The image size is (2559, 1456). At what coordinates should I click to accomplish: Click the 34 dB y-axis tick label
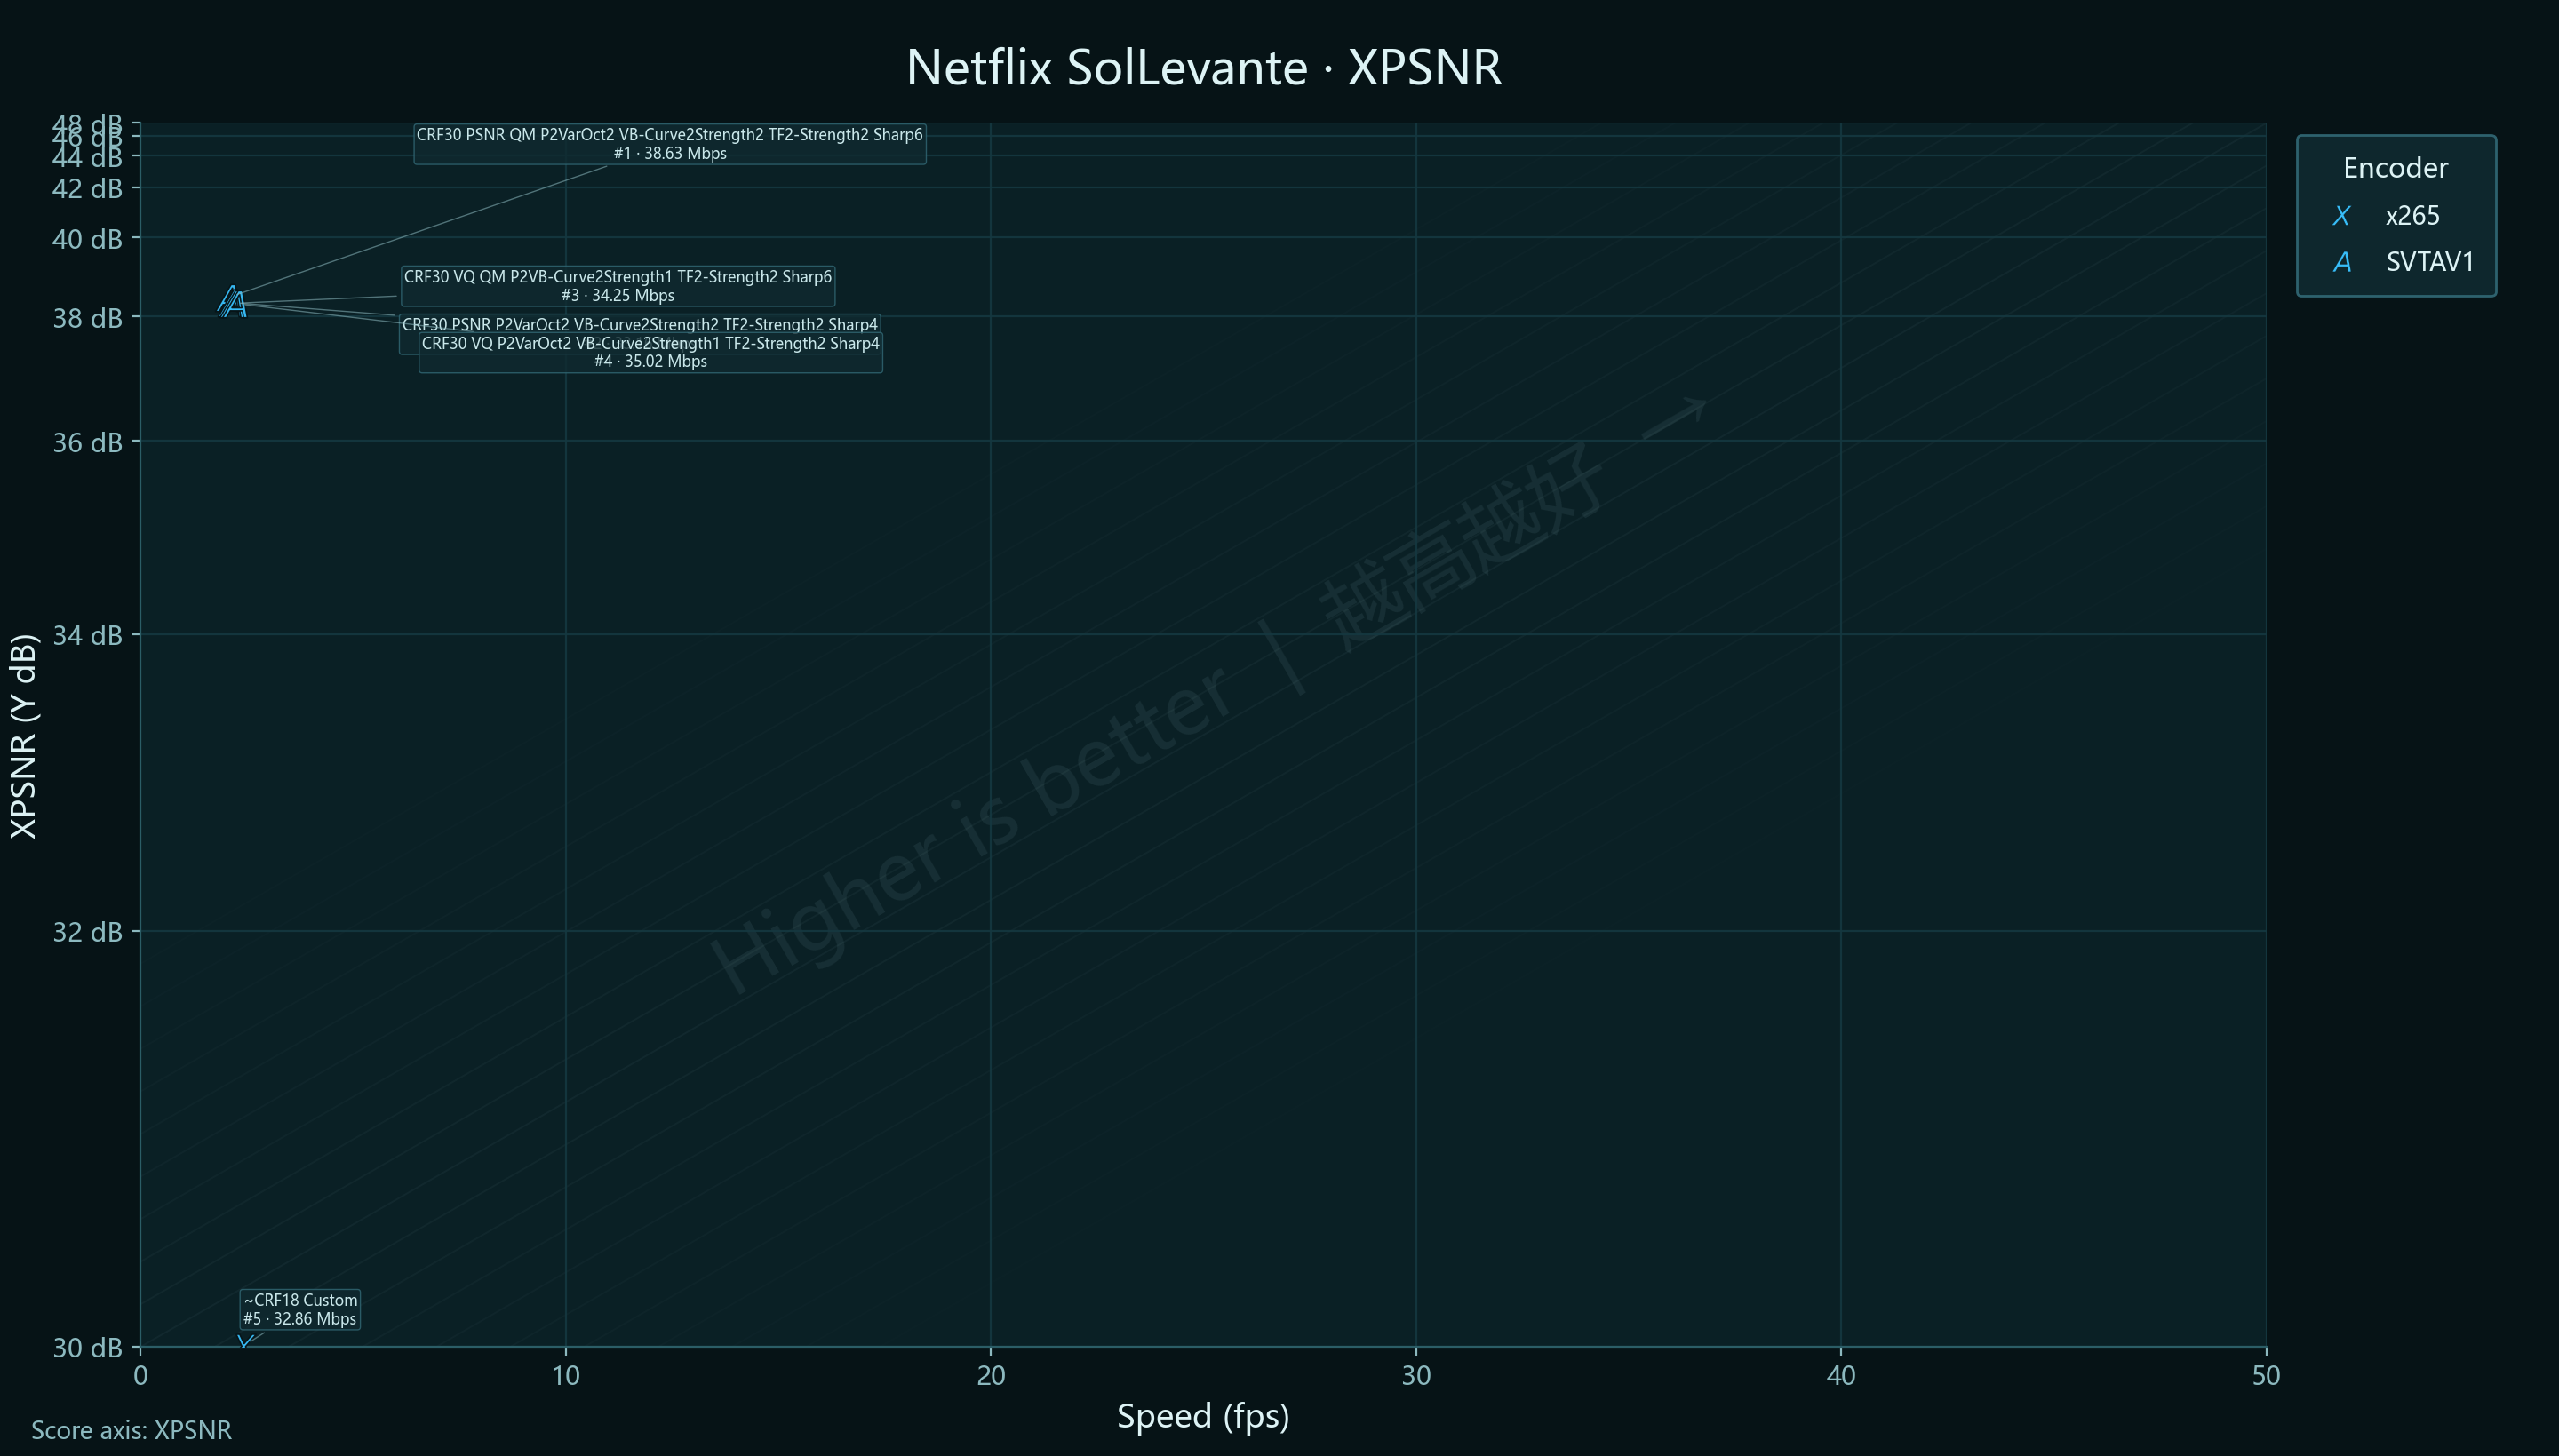click(87, 635)
